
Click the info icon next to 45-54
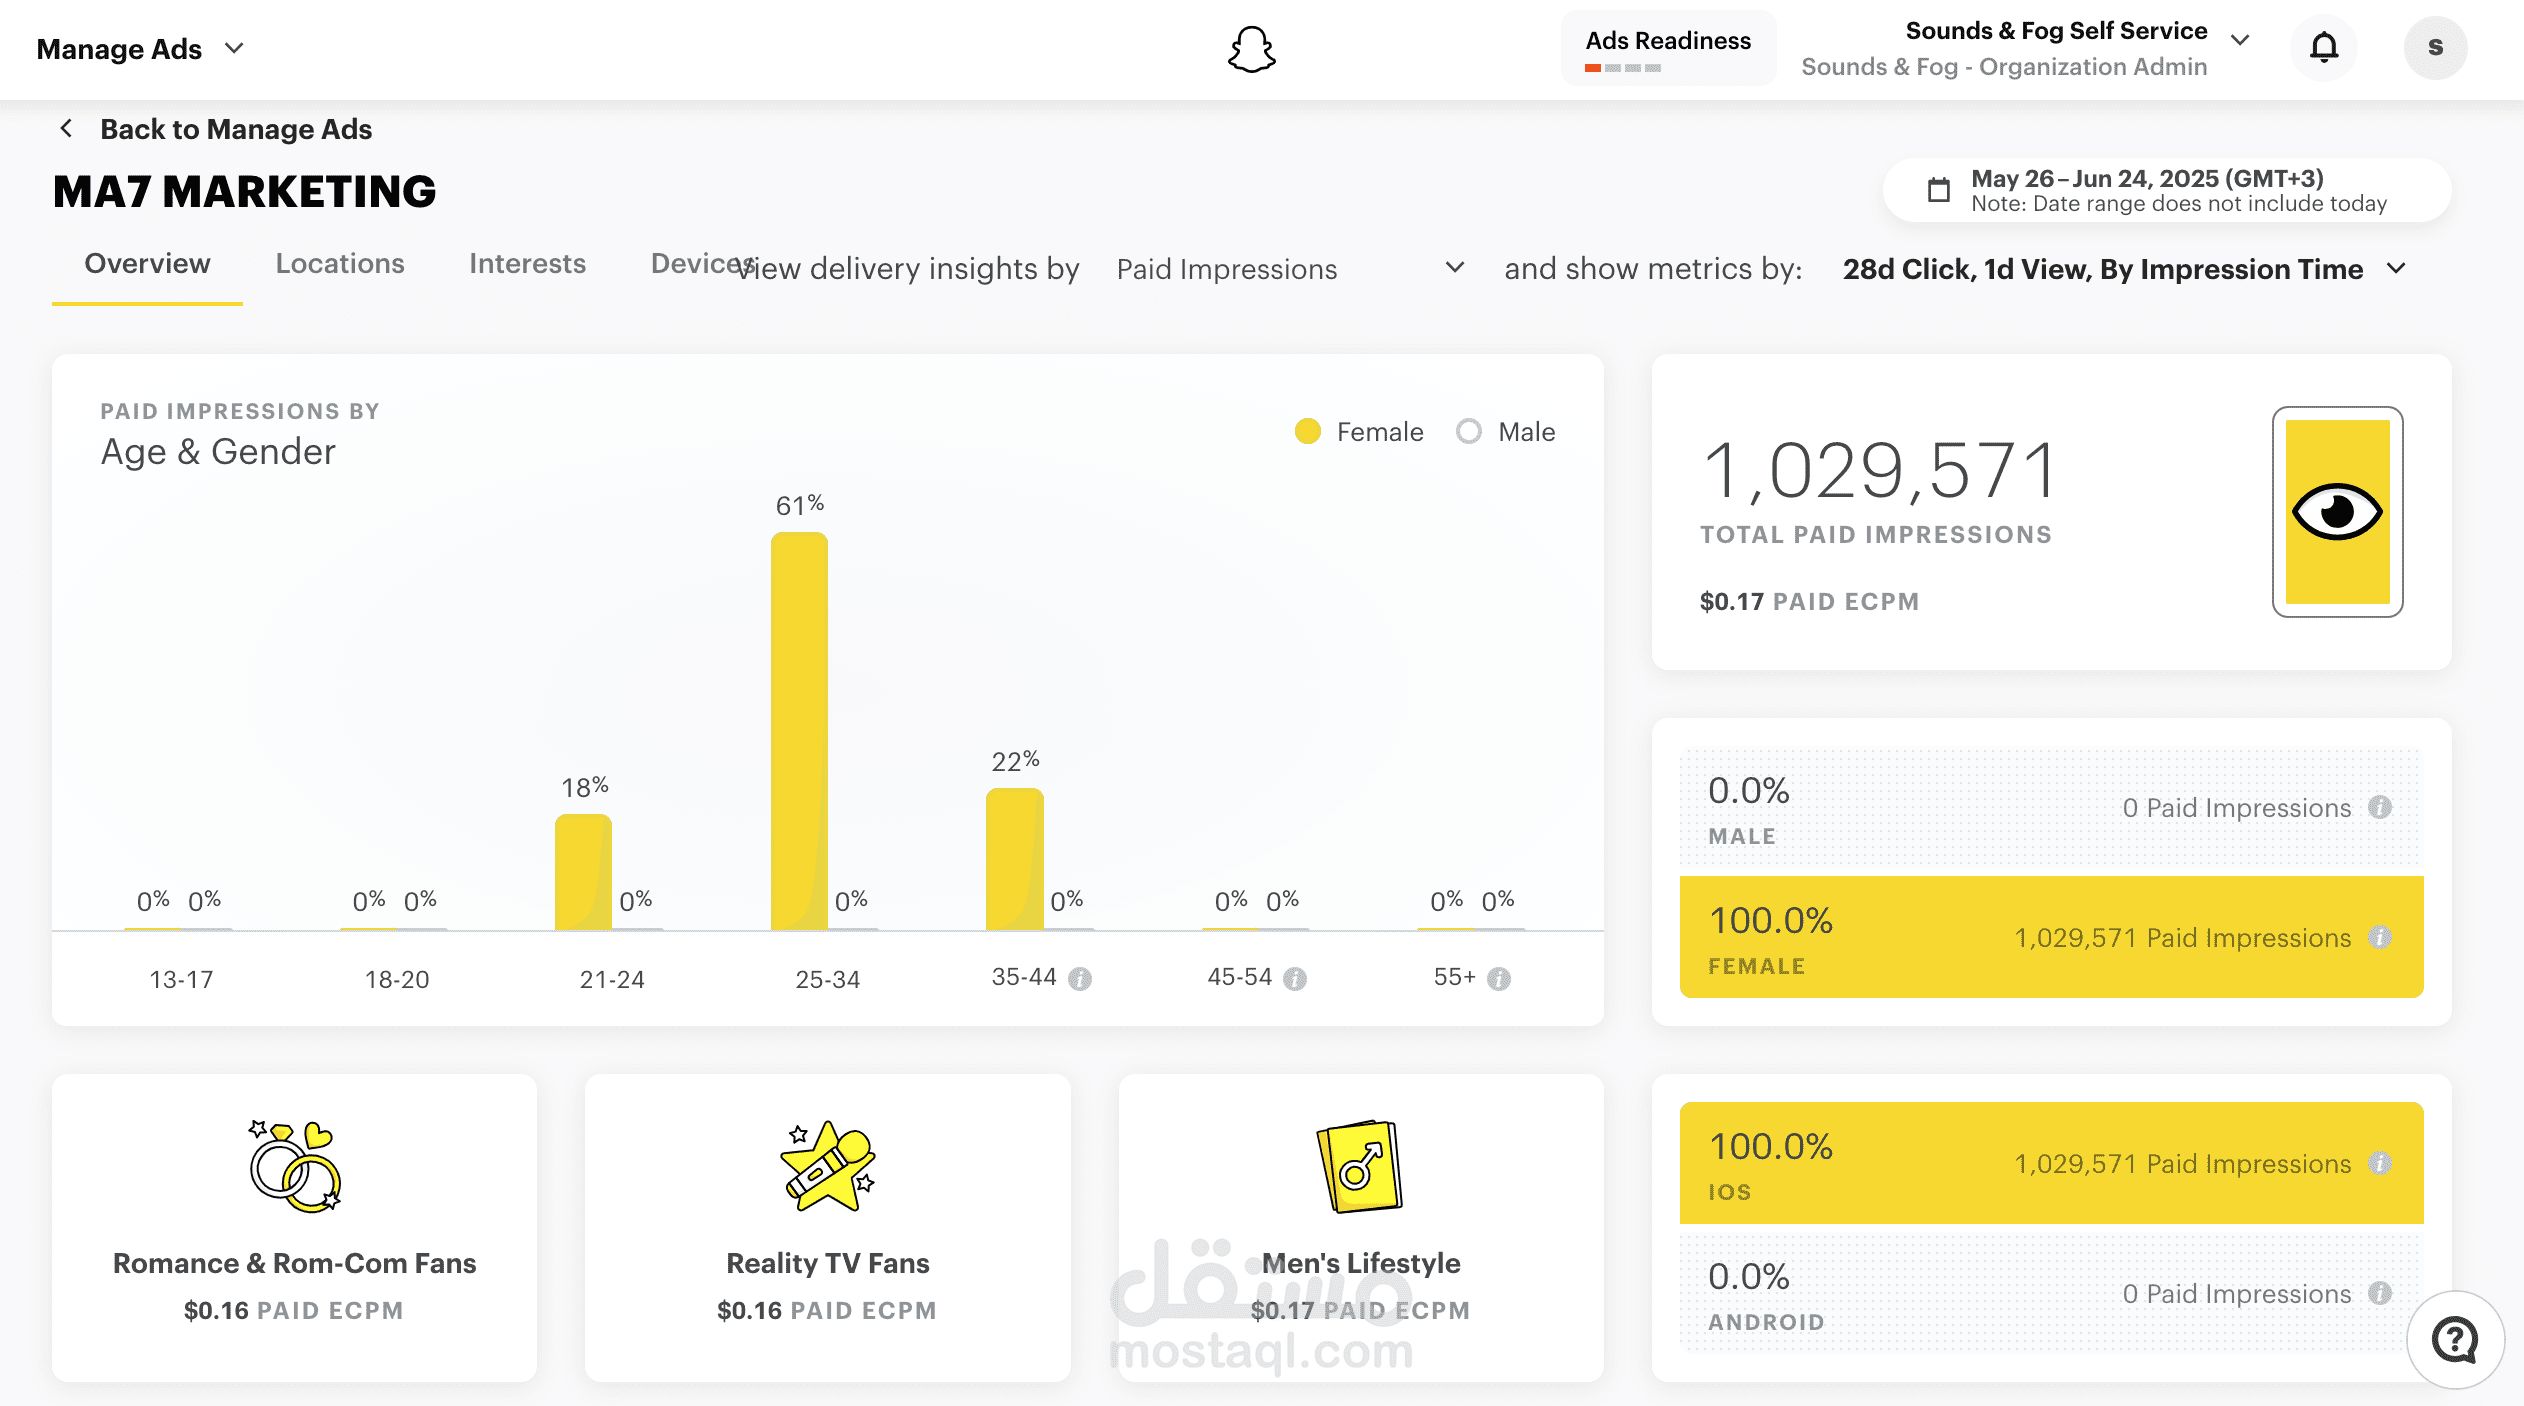coord(1295,978)
